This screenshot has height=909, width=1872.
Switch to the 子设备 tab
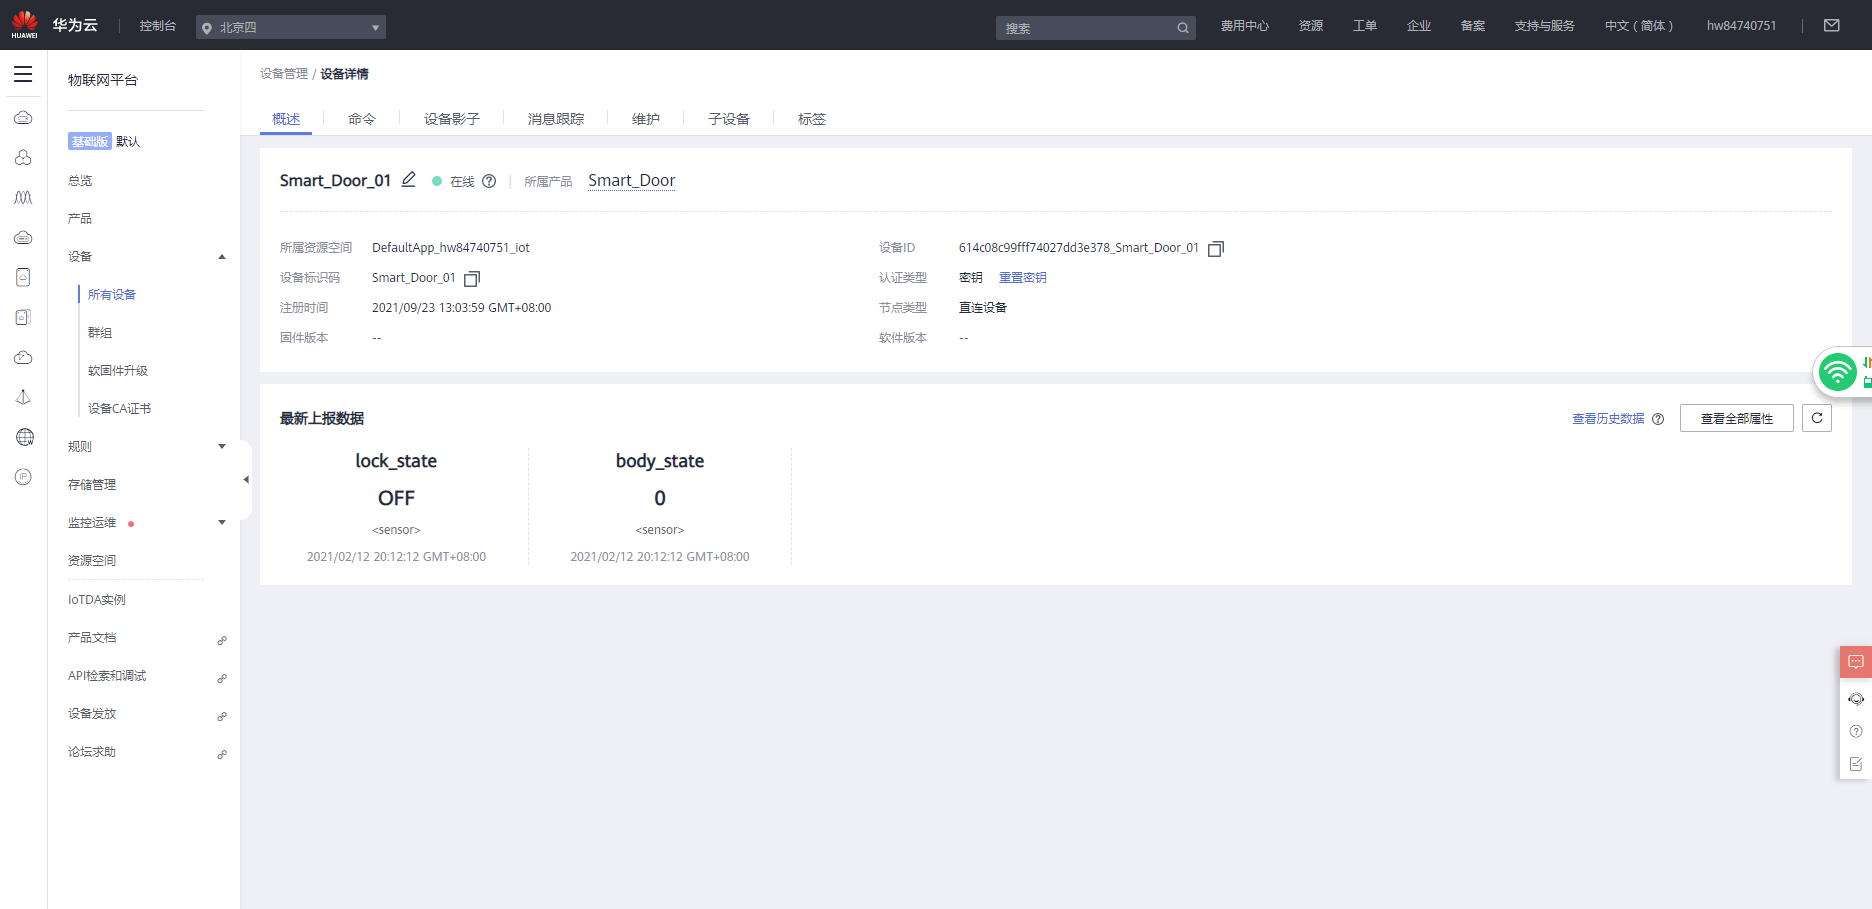tap(729, 119)
